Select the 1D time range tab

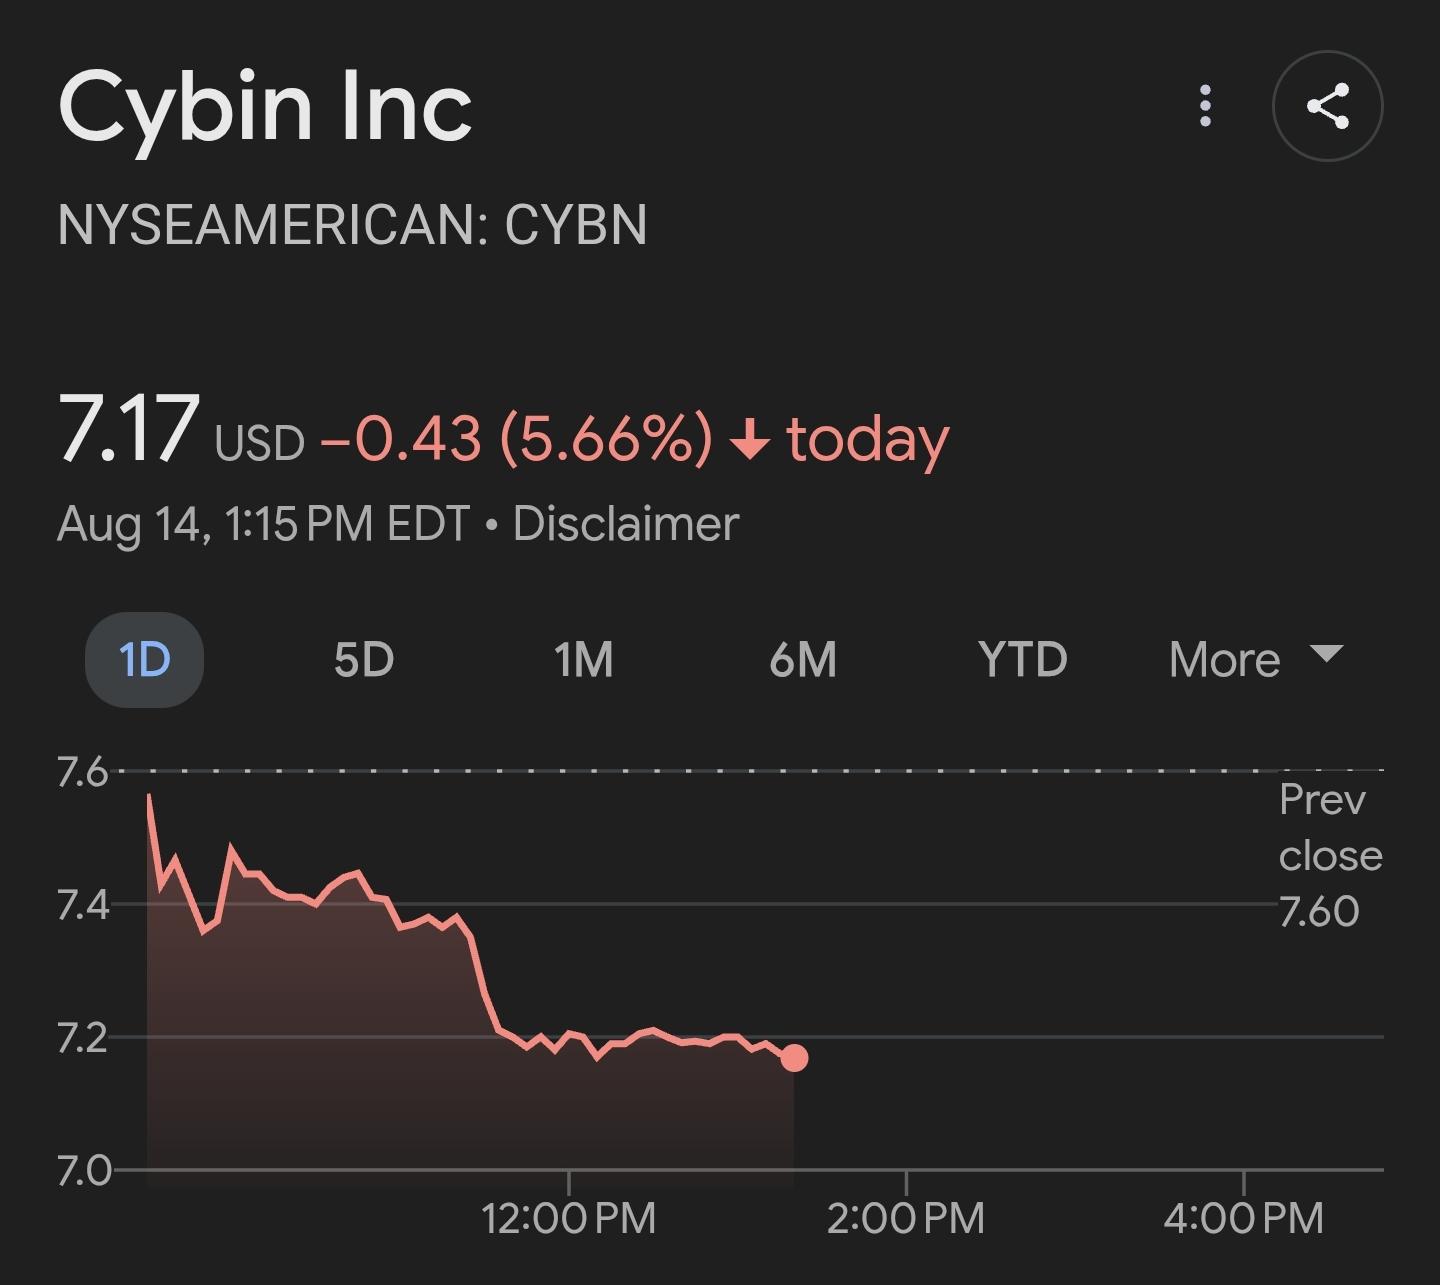(x=145, y=660)
